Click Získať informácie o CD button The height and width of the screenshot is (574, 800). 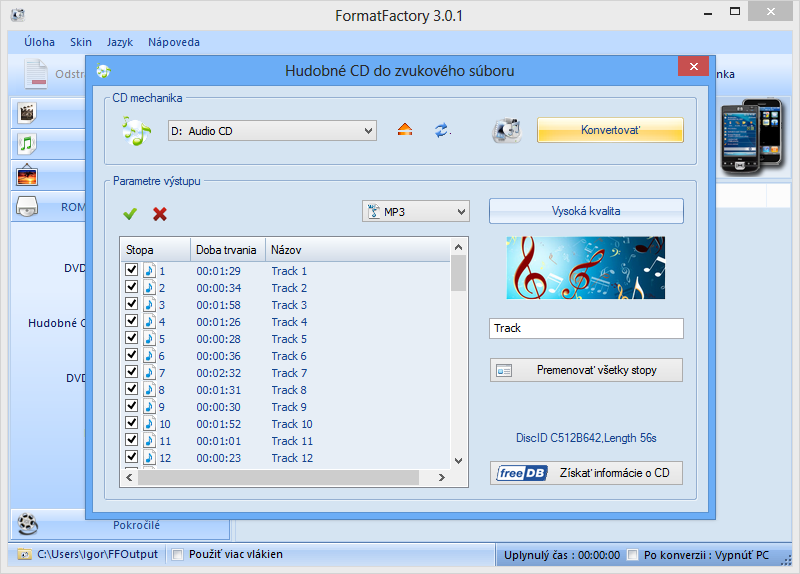pyautogui.click(x=586, y=473)
